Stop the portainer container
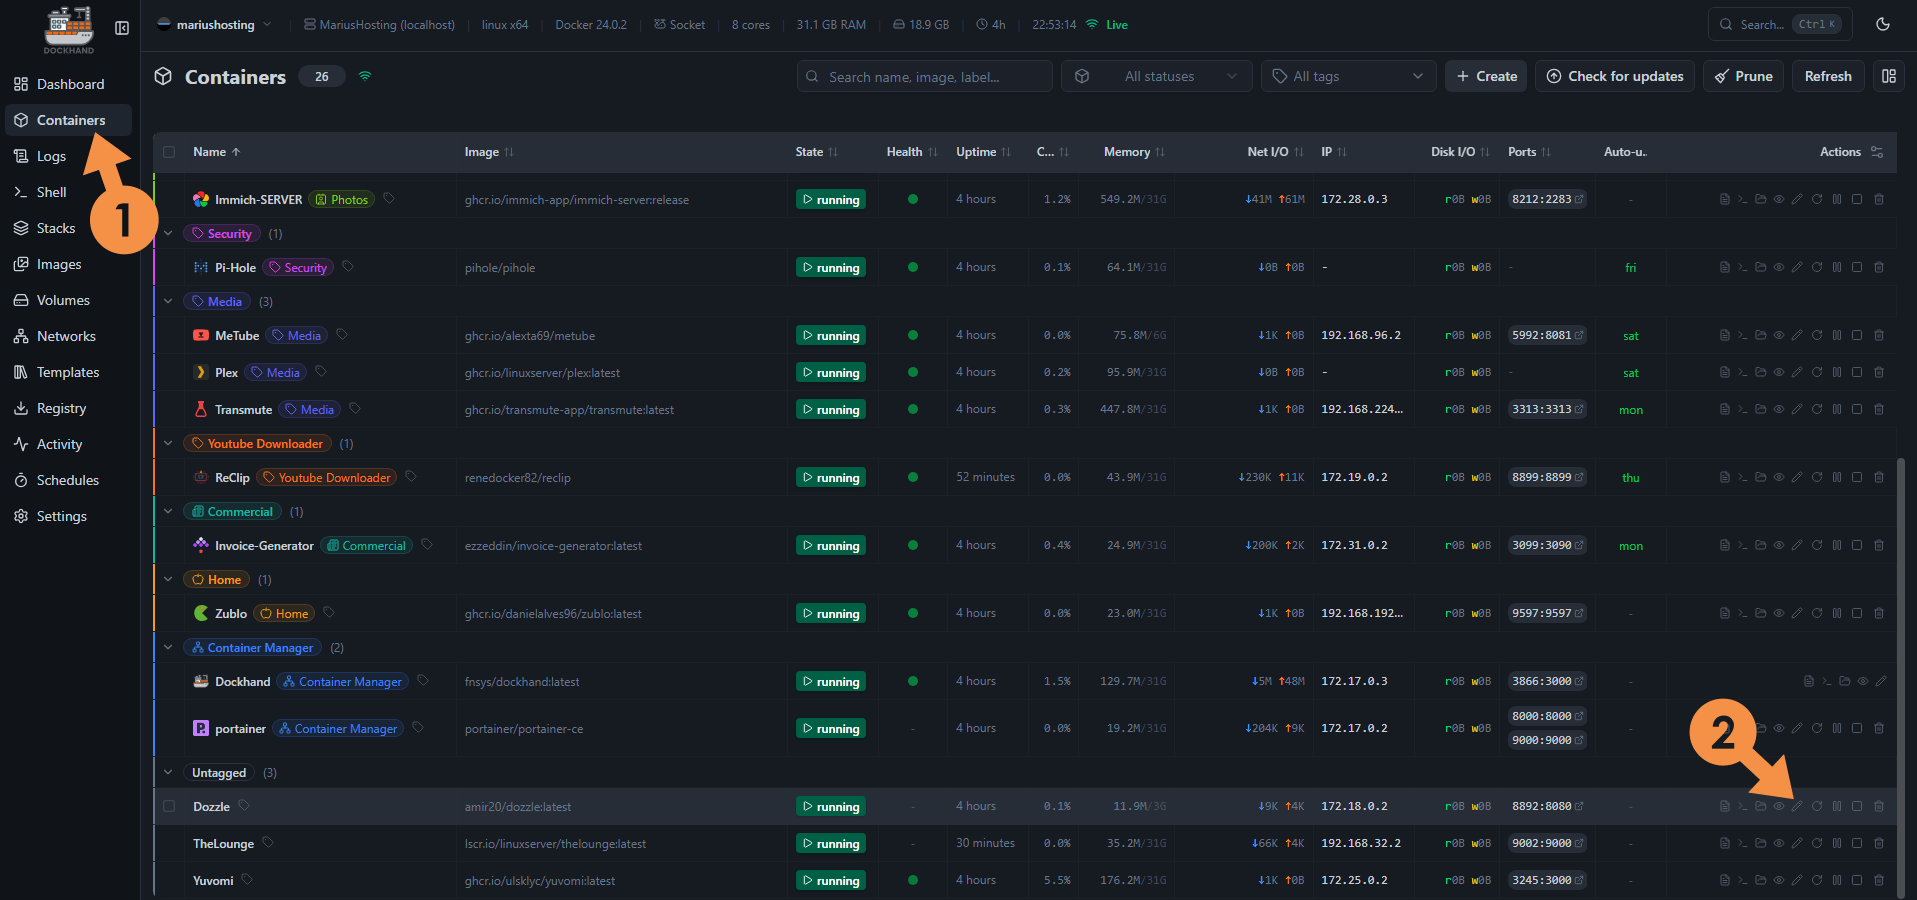This screenshot has height=900, width=1917. 1857,728
